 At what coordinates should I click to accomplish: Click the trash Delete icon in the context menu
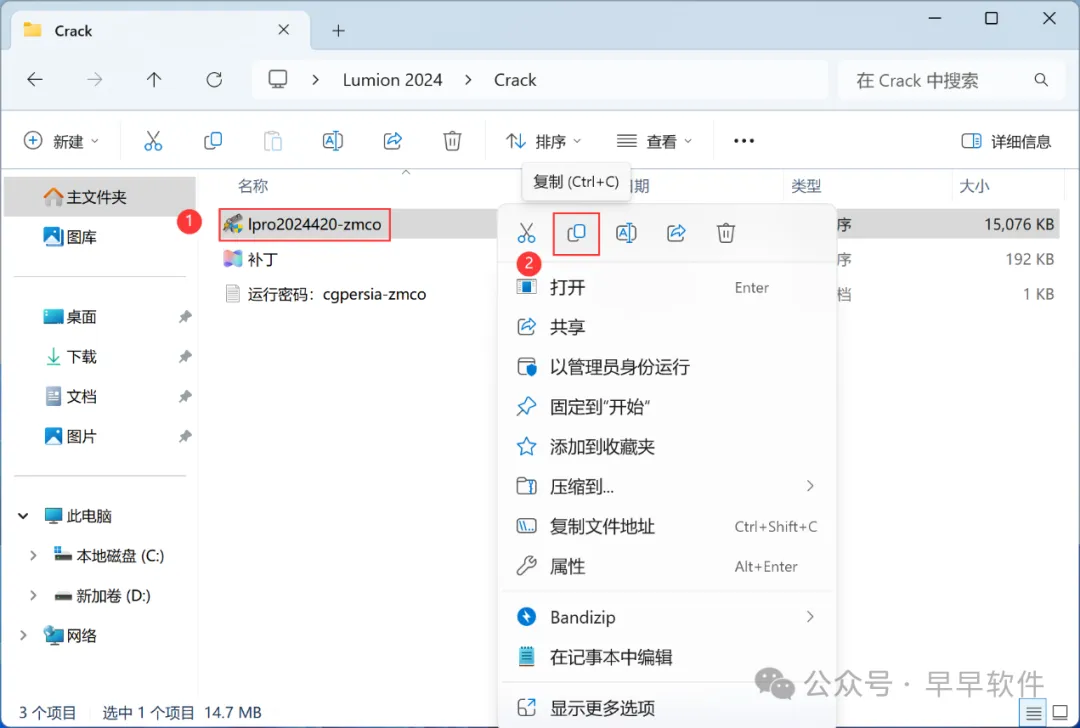tap(726, 233)
